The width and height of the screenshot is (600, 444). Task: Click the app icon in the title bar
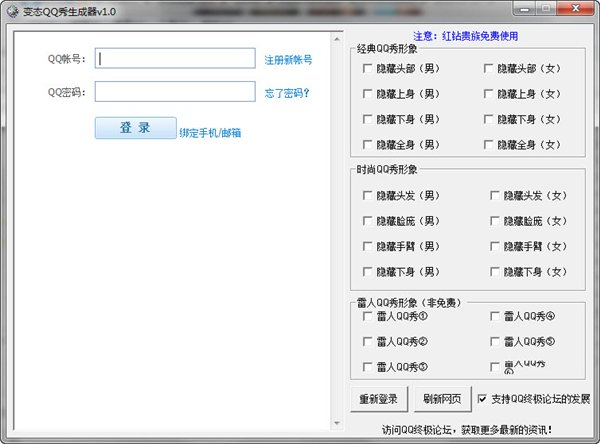point(13,11)
